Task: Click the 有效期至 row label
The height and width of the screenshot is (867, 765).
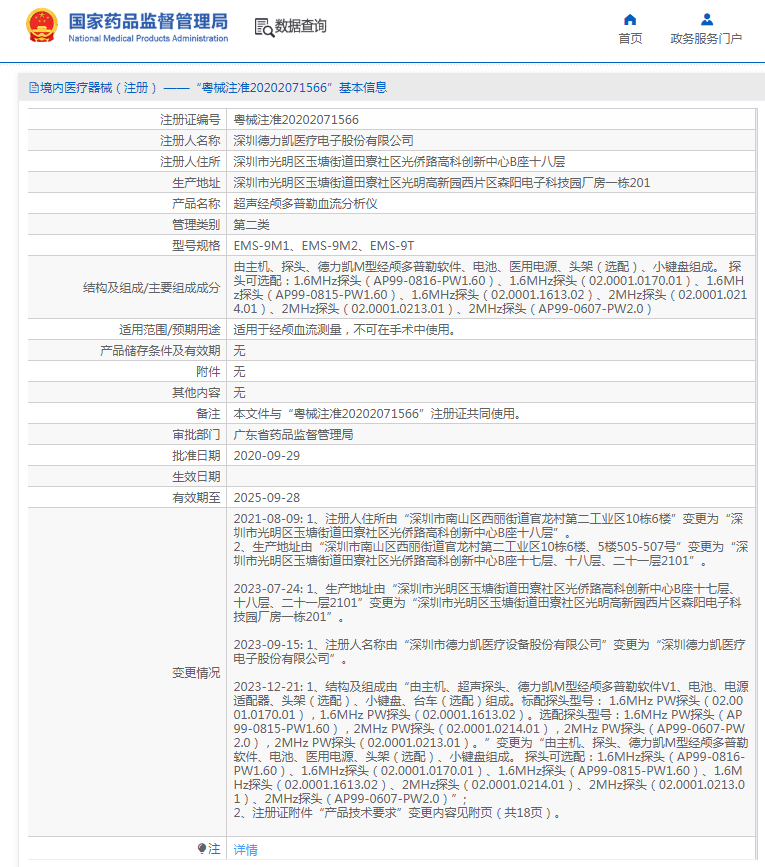Action: point(196,498)
